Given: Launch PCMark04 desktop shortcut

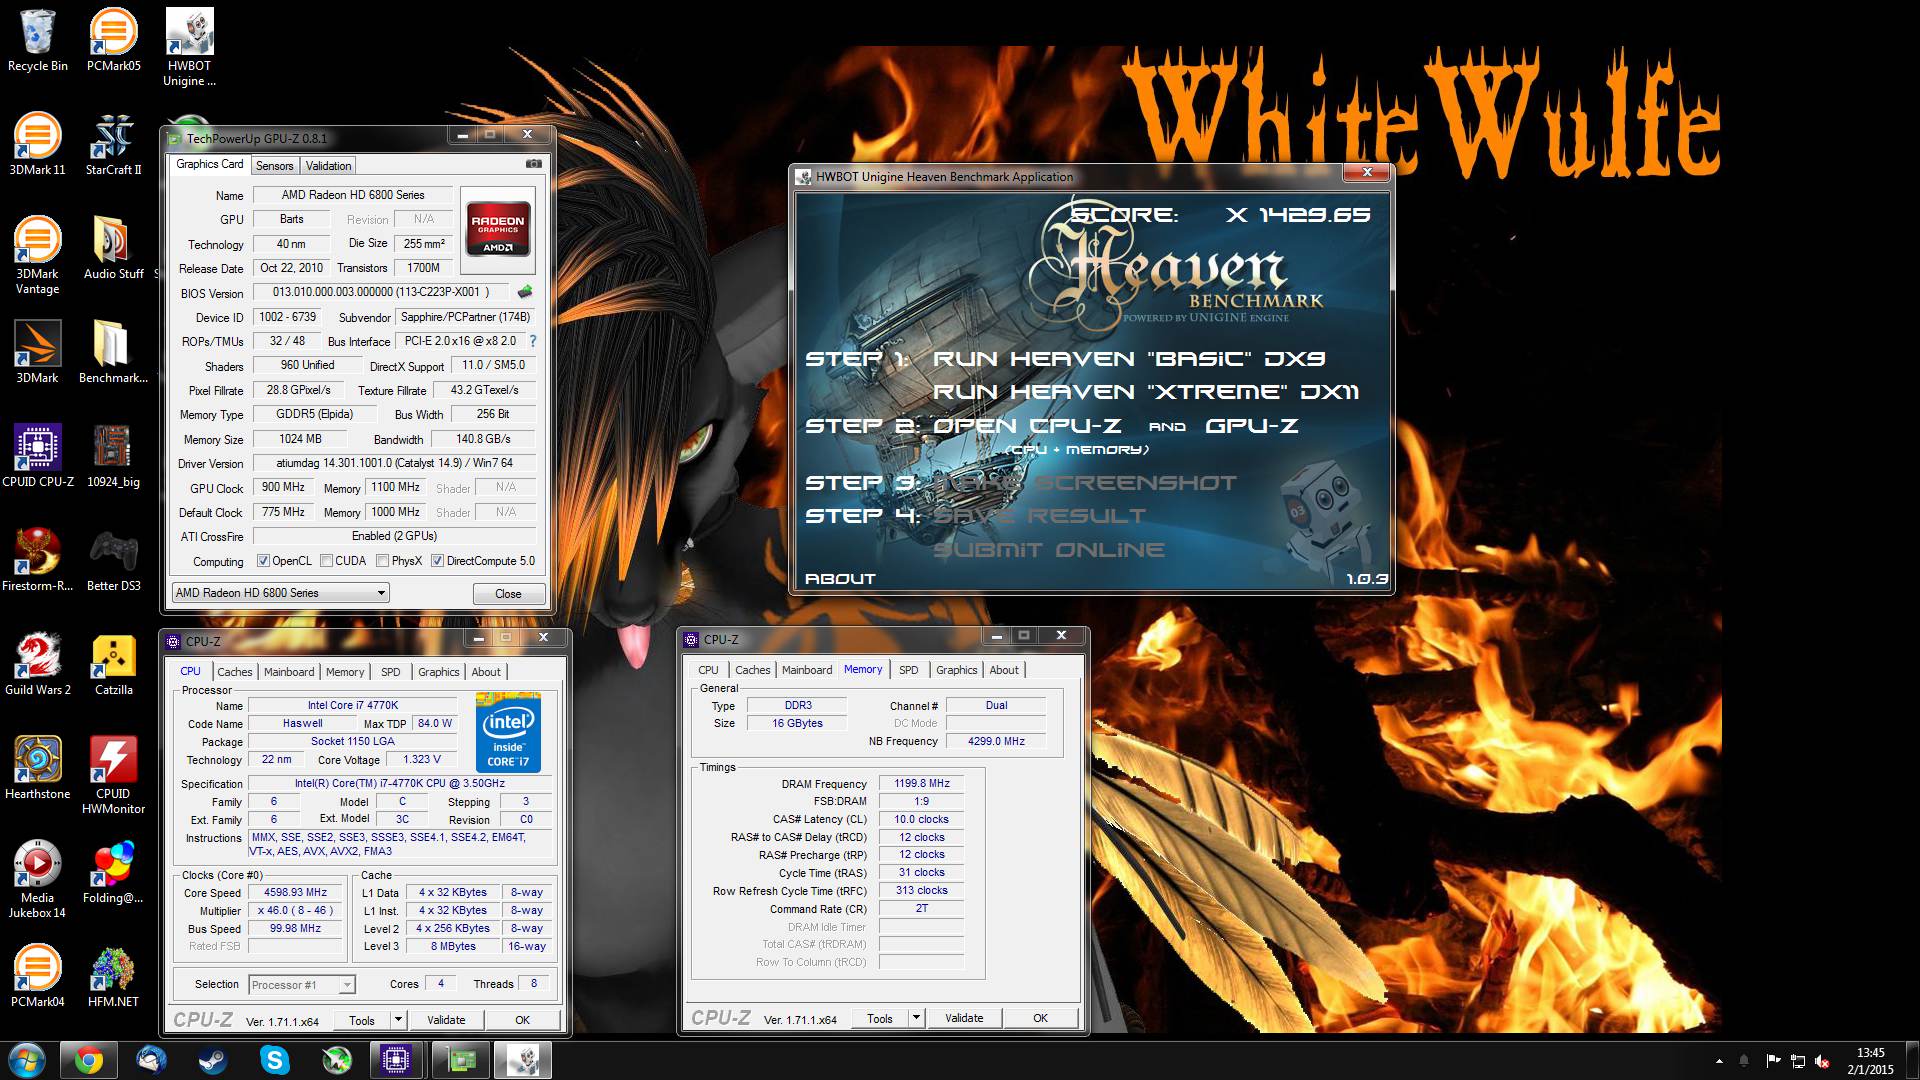Looking at the screenshot, I should pyautogui.click(x=37, y=976).
